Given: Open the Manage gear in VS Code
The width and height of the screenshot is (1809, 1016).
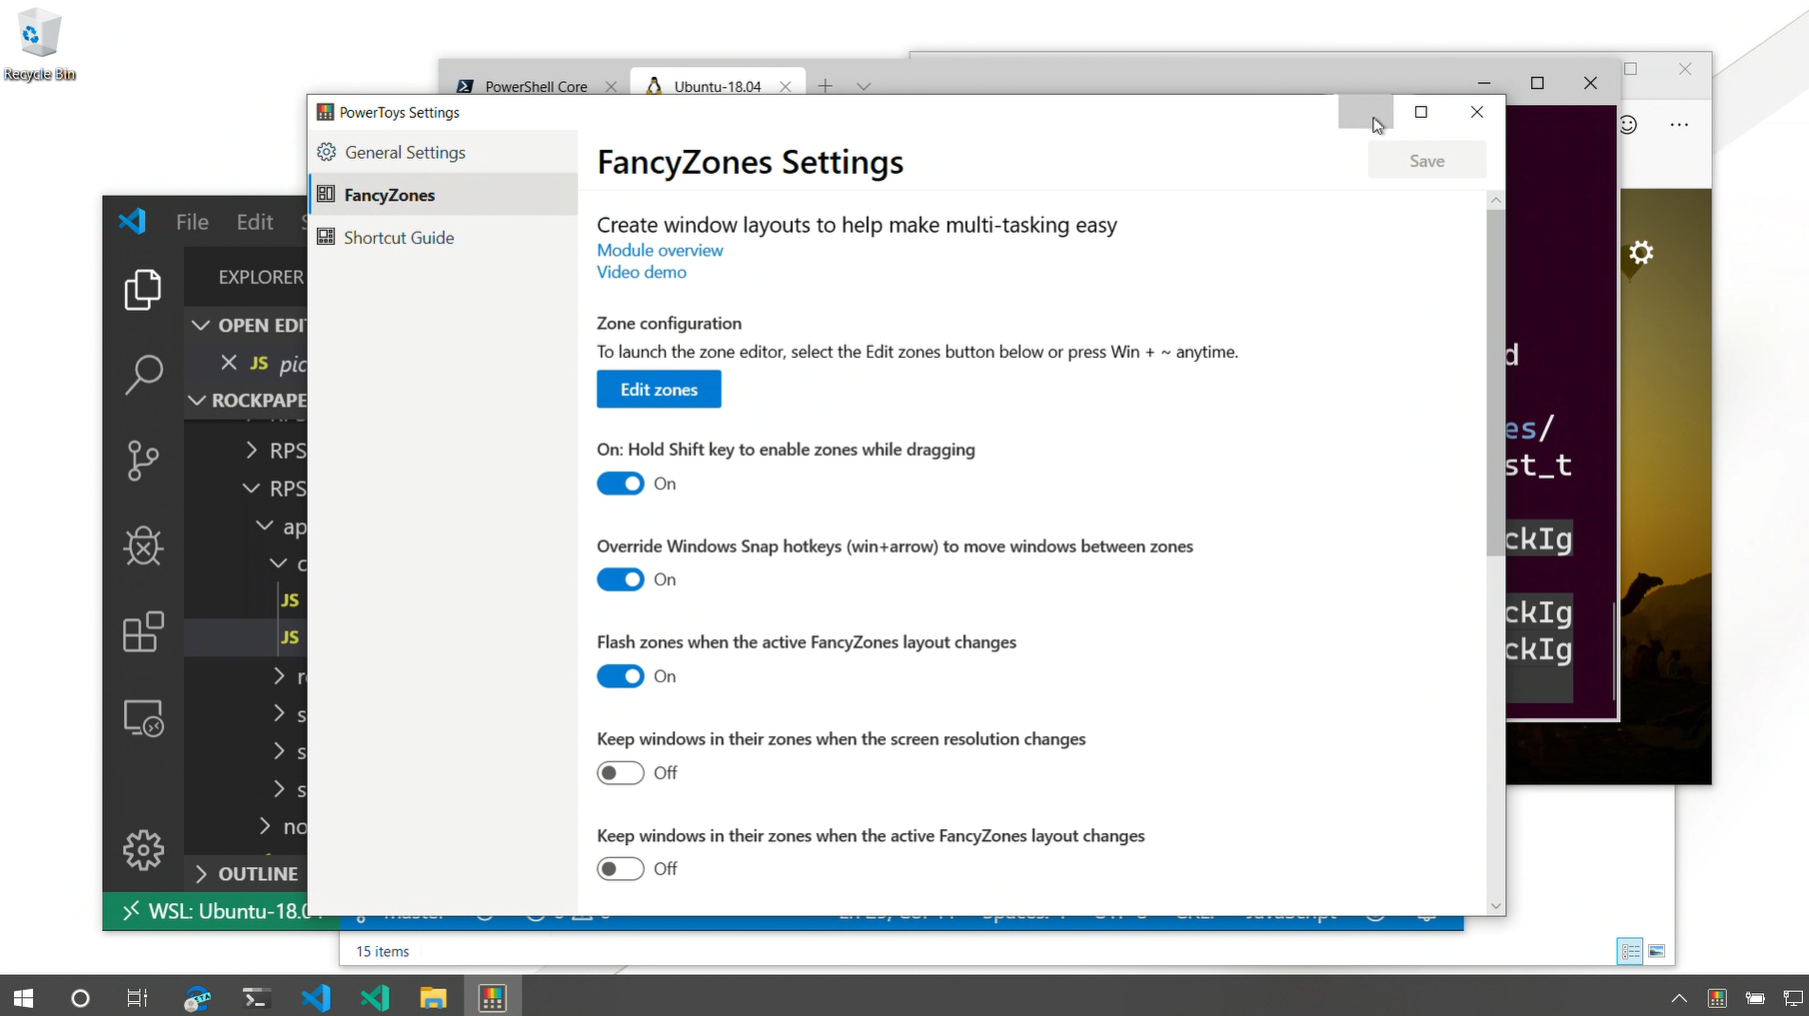Looking at the screenshot, I should (x=143, y=850).
